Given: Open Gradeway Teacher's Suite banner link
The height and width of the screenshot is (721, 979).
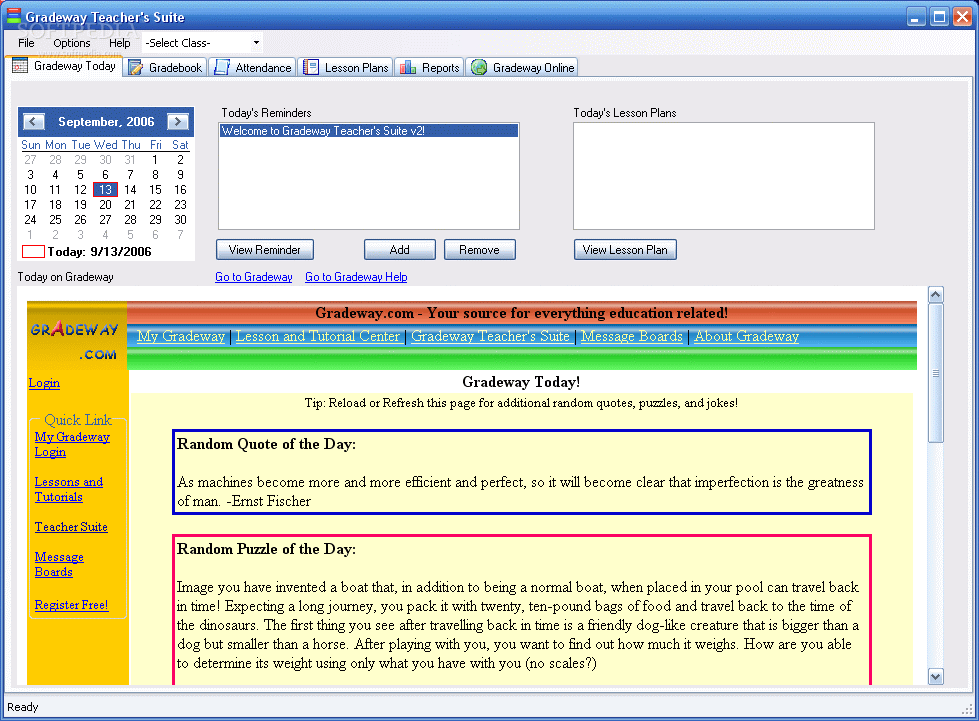Looking at the screenshot, I should (490, 336).
